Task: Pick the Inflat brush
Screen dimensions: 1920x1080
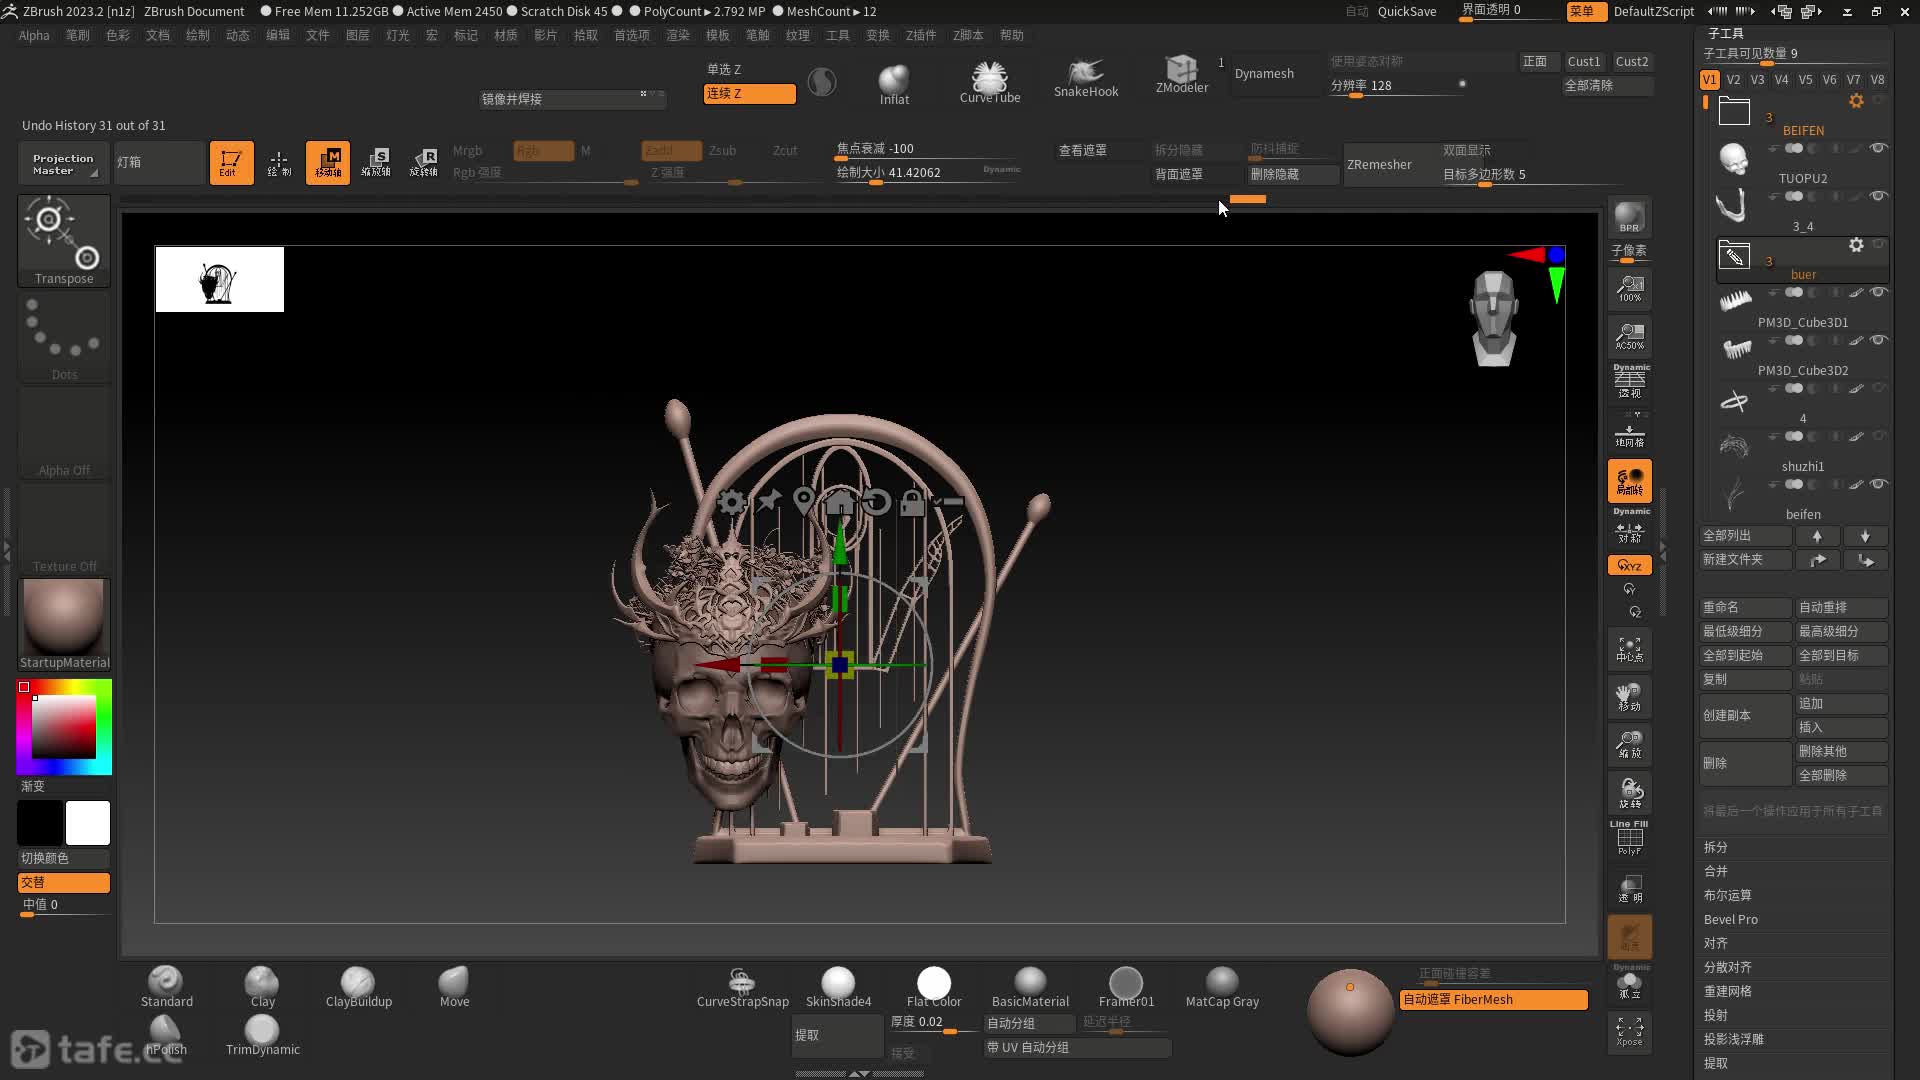Action: pos(894,83)
